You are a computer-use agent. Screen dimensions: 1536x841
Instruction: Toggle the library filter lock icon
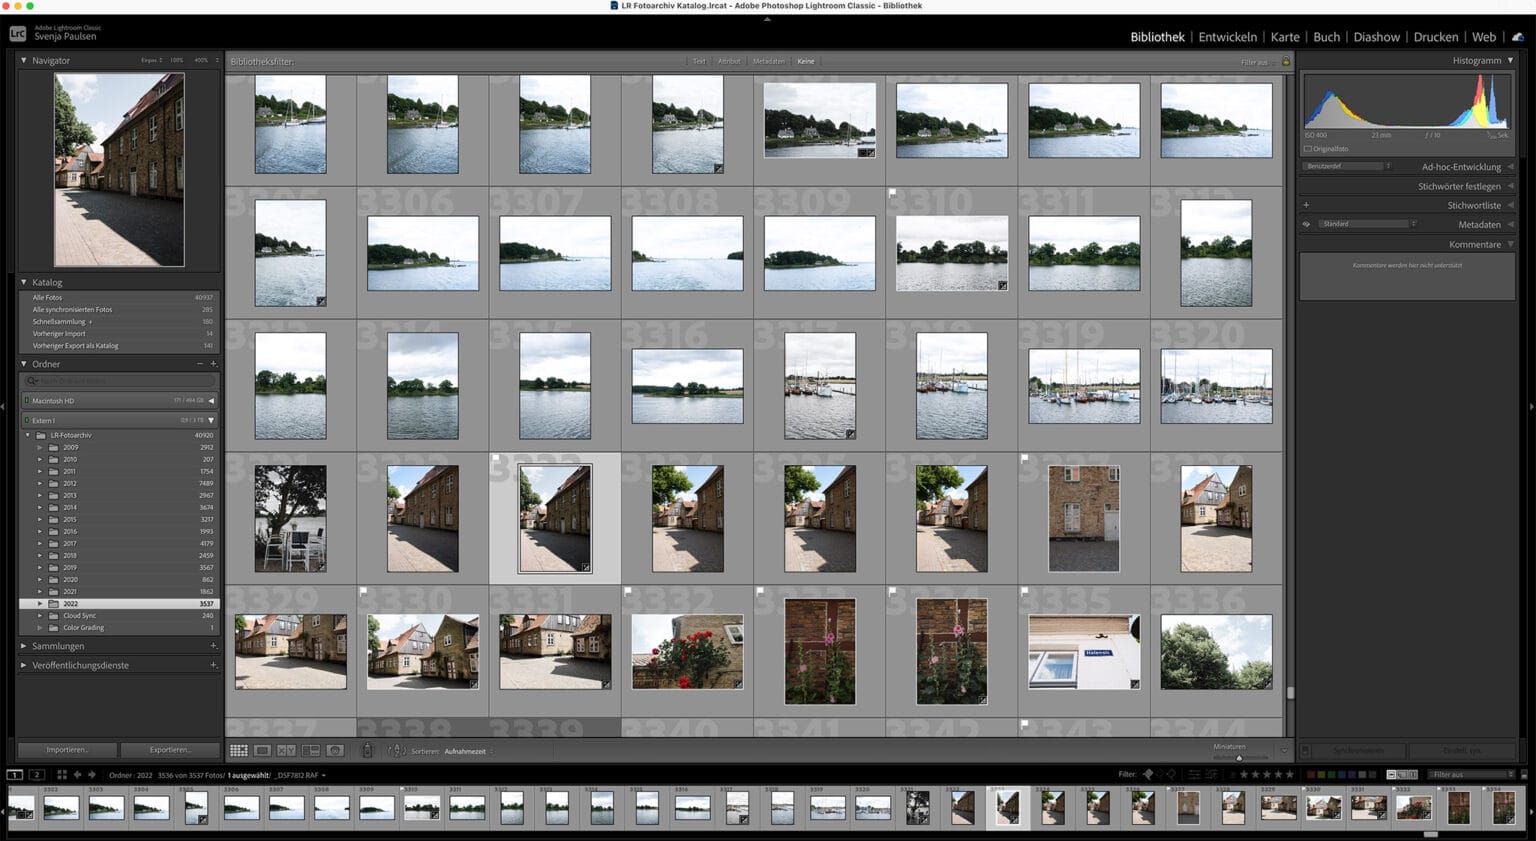point(1286,62)
